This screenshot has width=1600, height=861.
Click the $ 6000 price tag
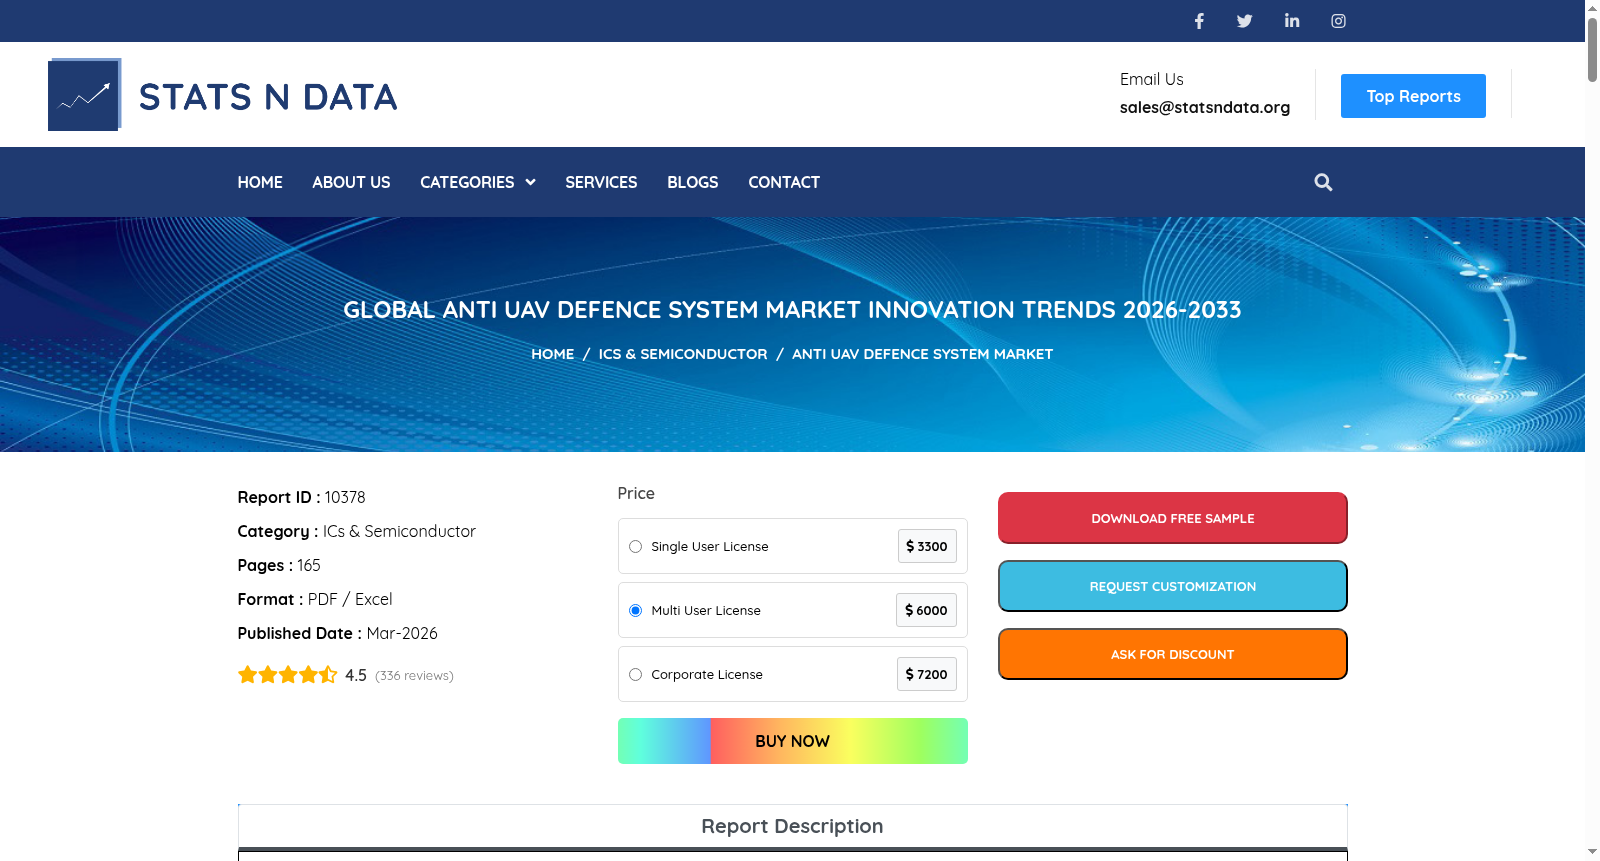click(x=926, y=610)
